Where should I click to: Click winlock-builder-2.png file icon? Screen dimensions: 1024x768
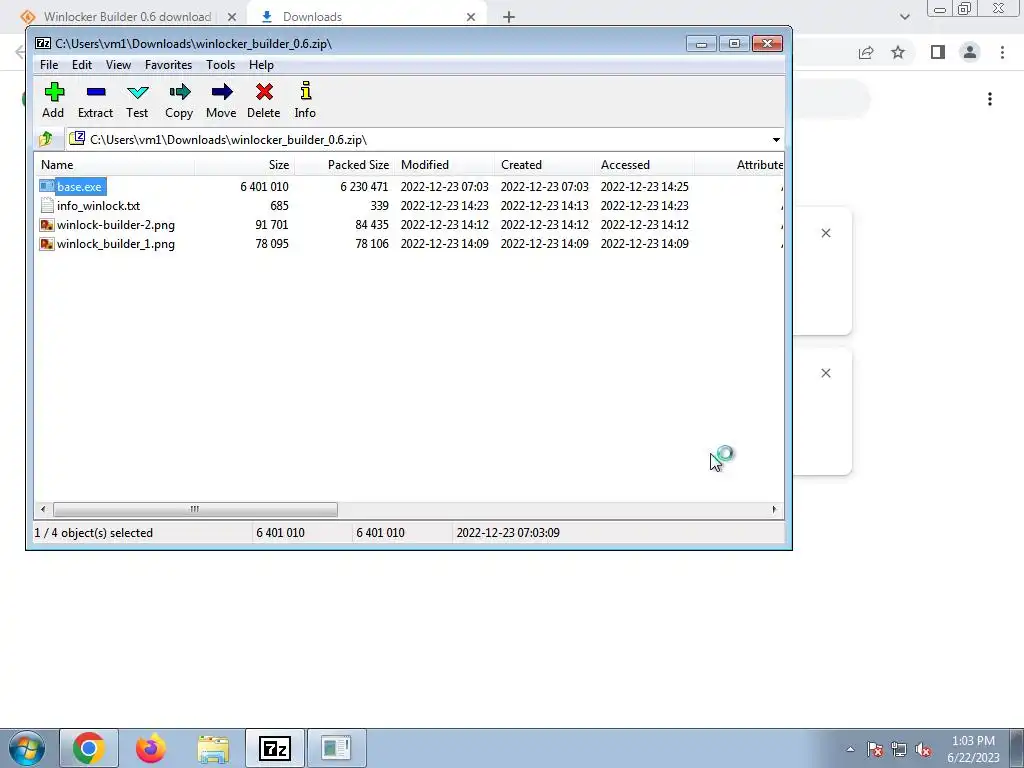47,225
